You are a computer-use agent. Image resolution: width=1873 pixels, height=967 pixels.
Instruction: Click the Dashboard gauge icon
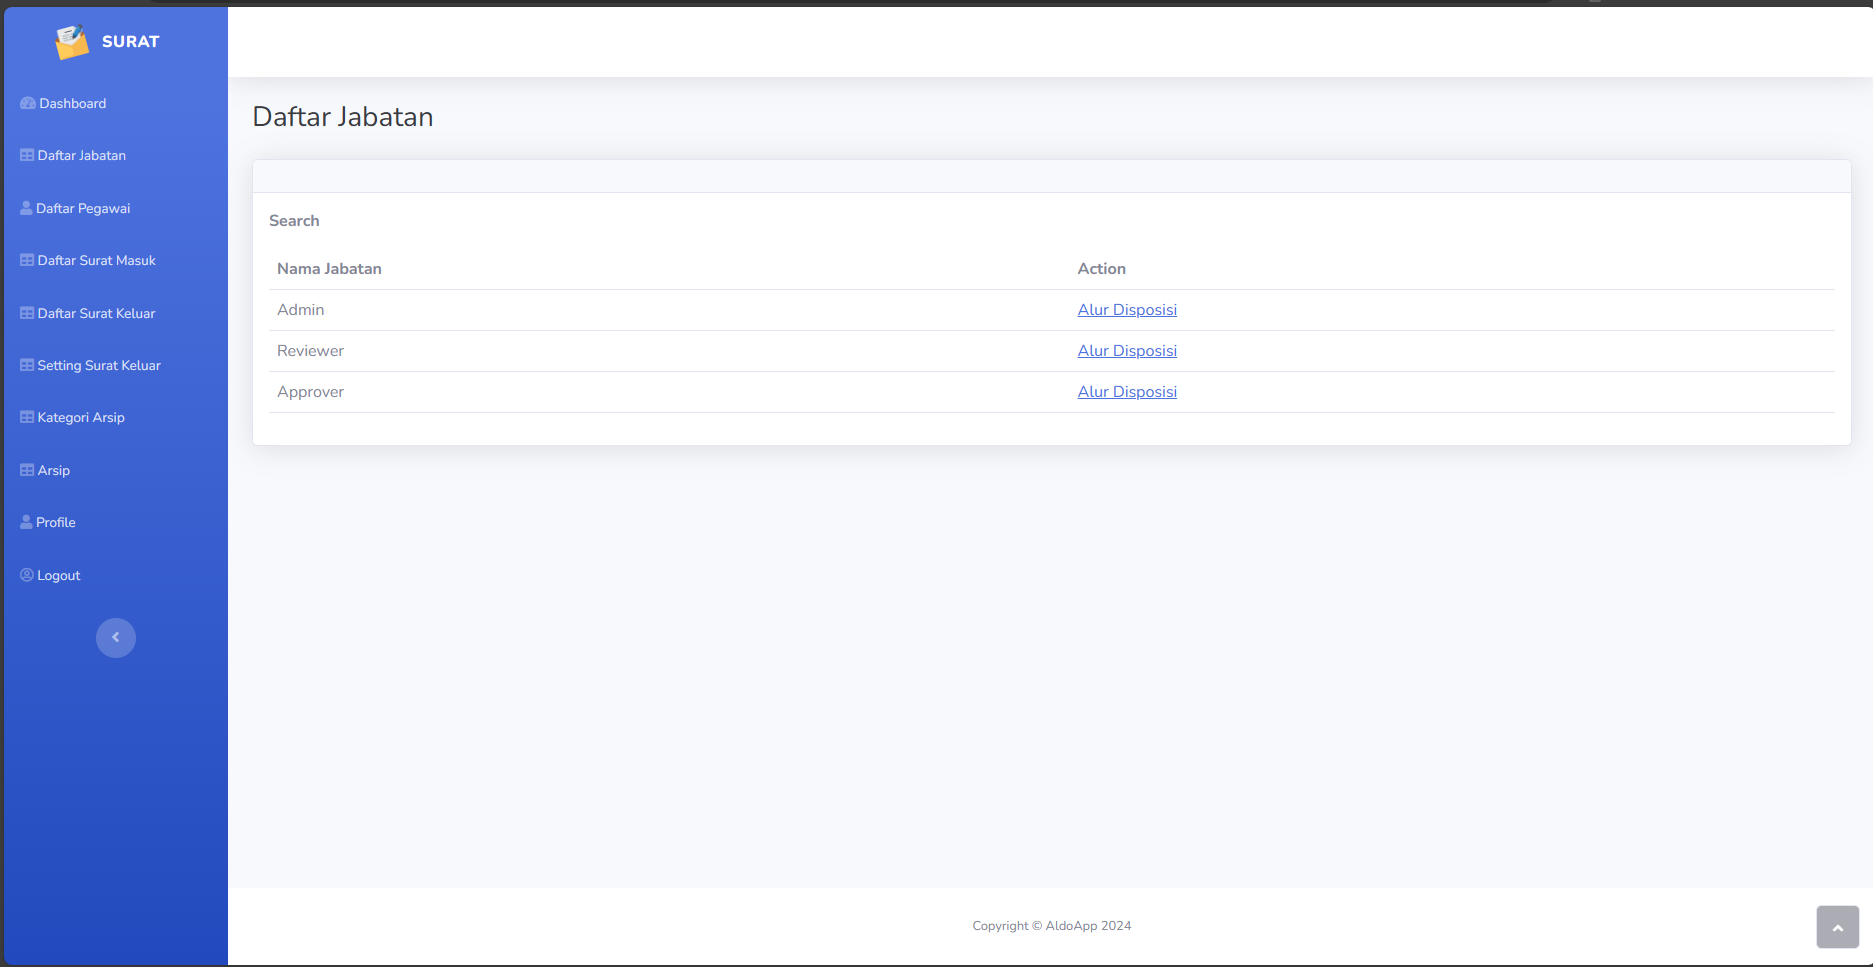[28, 103]
